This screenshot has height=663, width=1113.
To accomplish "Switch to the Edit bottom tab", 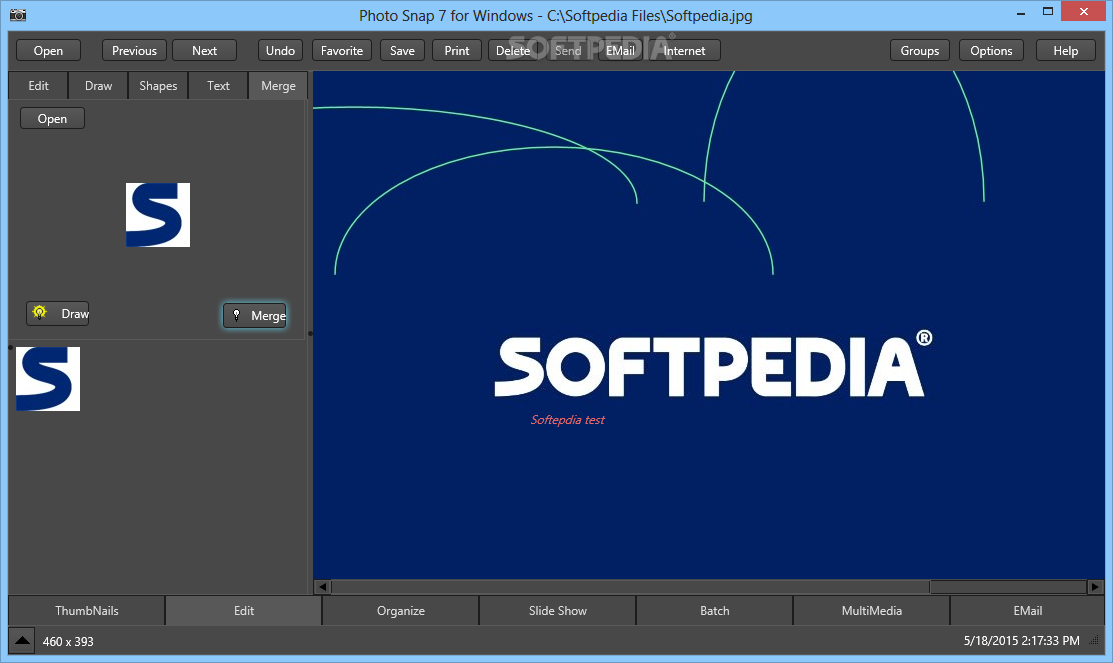I will pyautogui.click(x=243, y=610).
